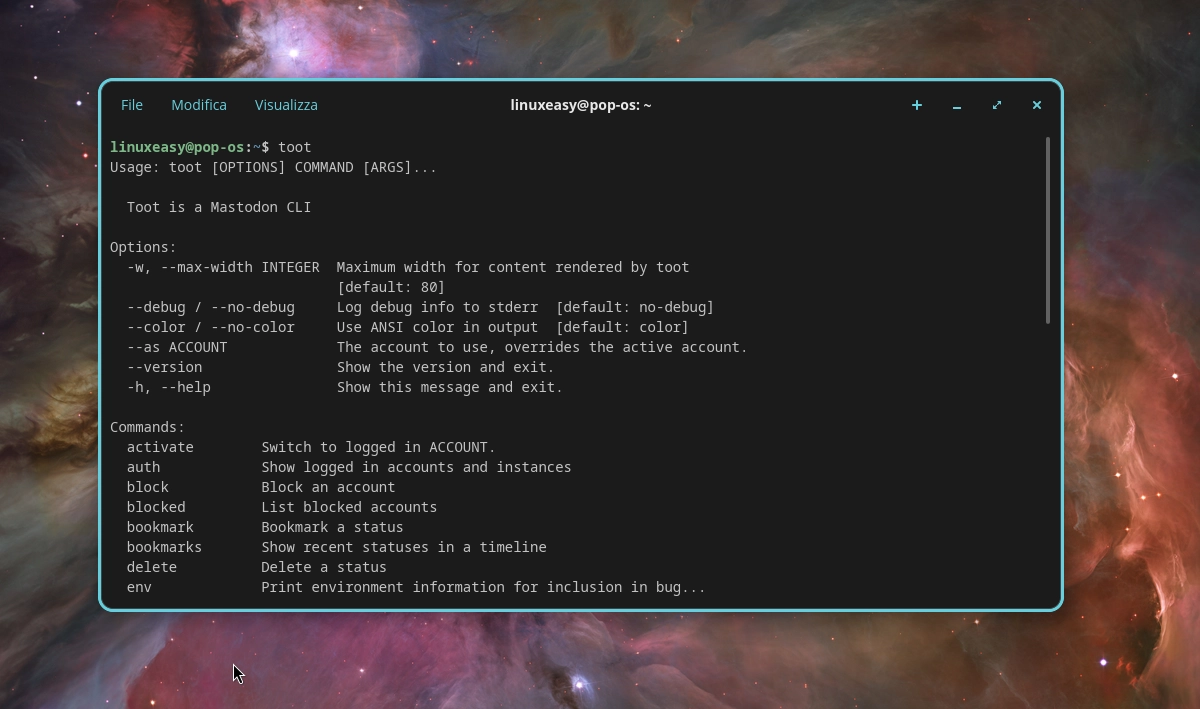Viewport: 1200px width, 709px height.
Task: Click 'Switch to logged in ACCOUNT.' description
Action: [379, 447]
